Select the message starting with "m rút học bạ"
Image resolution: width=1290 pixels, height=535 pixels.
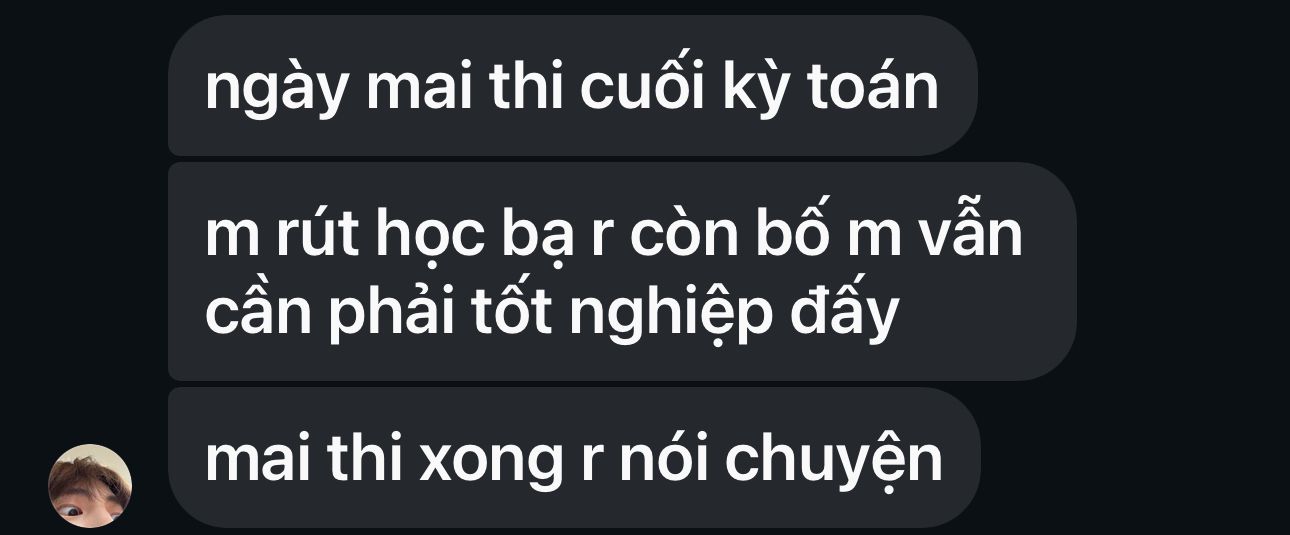click(622, 271)
